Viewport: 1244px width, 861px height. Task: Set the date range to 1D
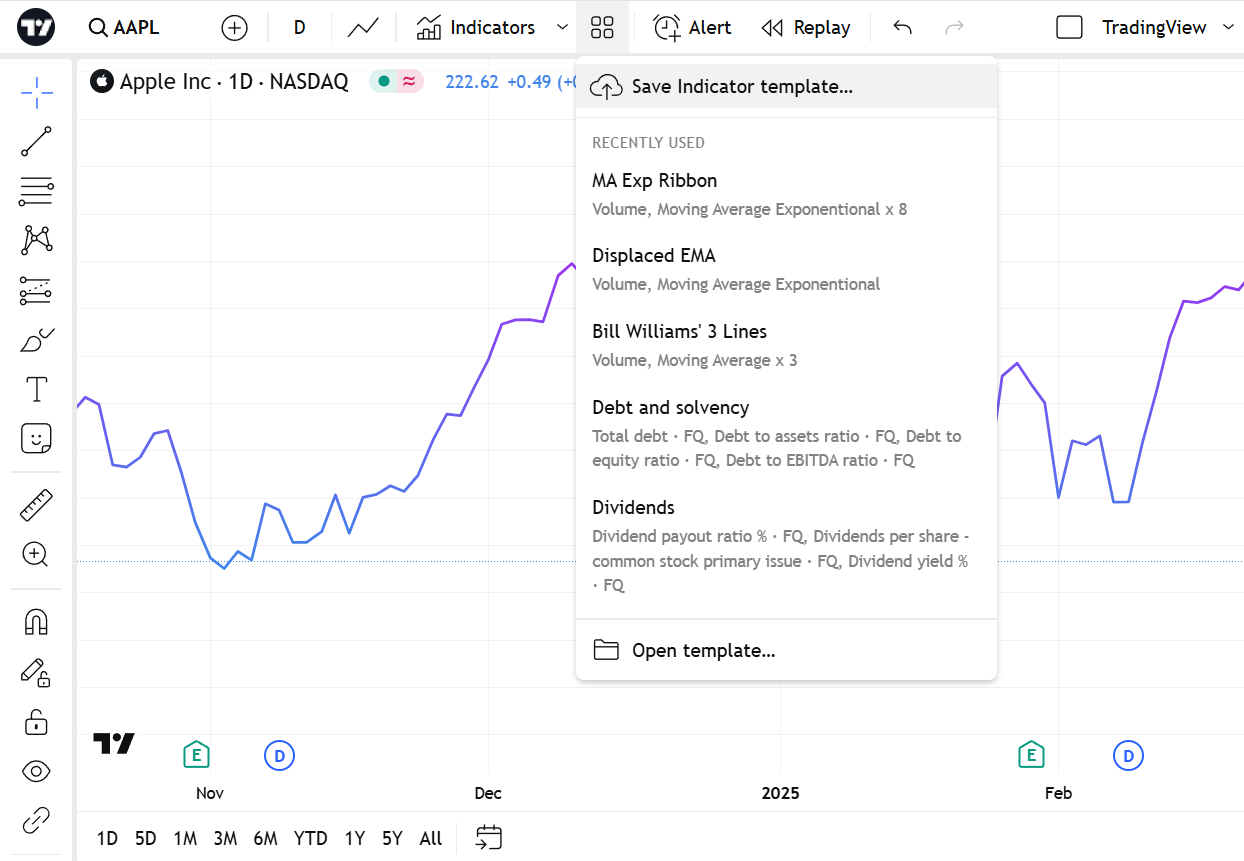point(107,838)
